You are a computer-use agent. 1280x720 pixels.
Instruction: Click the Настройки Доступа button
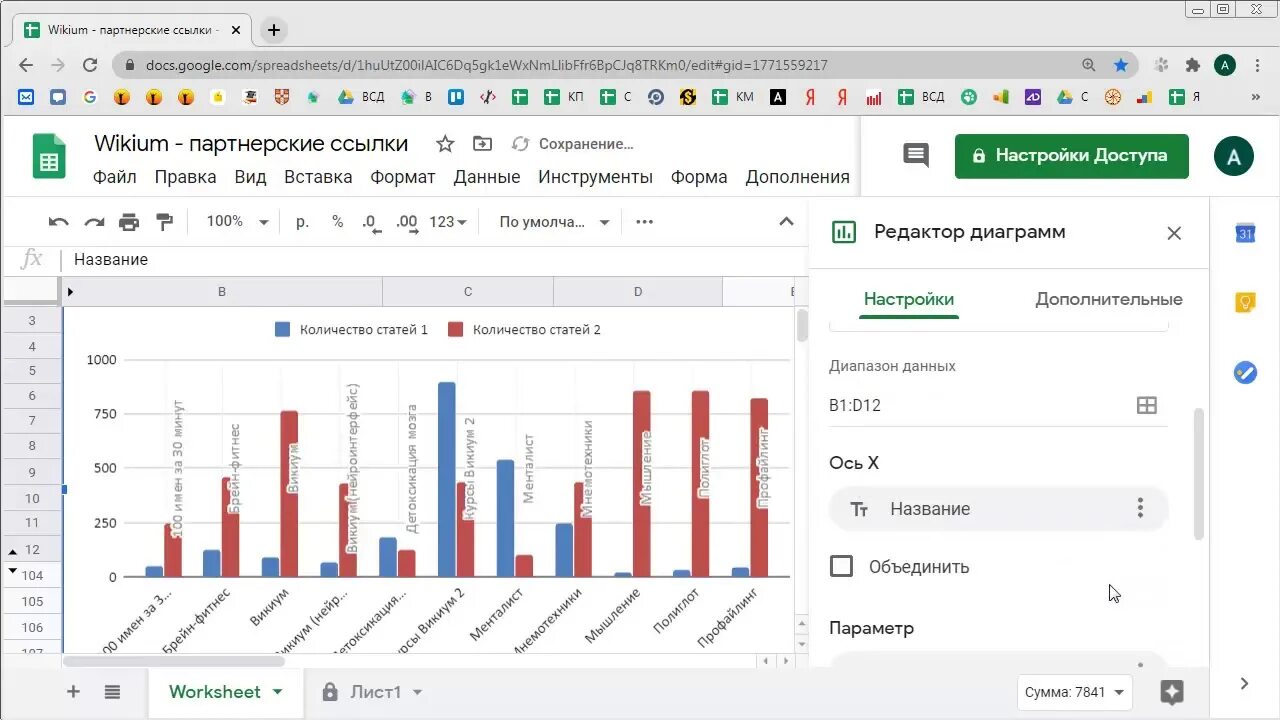click(1072, 156)
